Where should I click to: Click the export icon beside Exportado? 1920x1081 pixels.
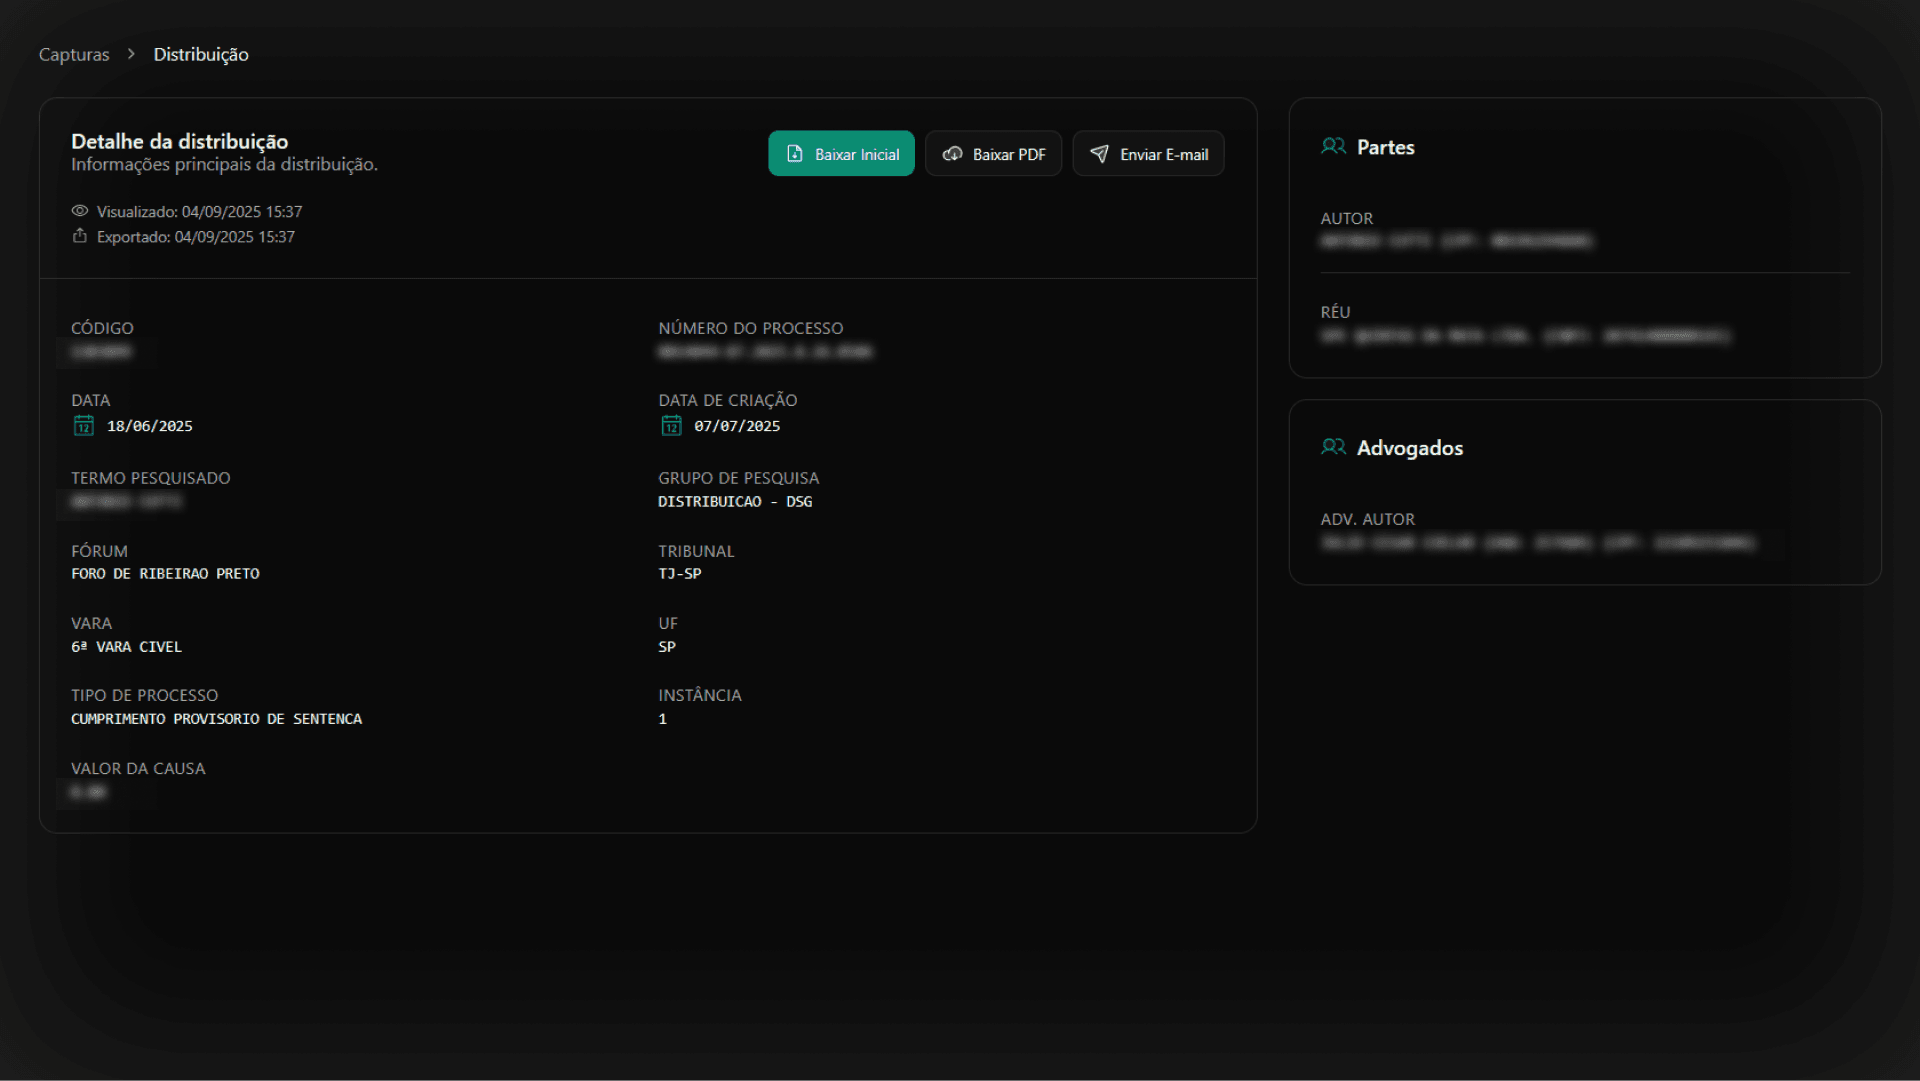point(80,236)
